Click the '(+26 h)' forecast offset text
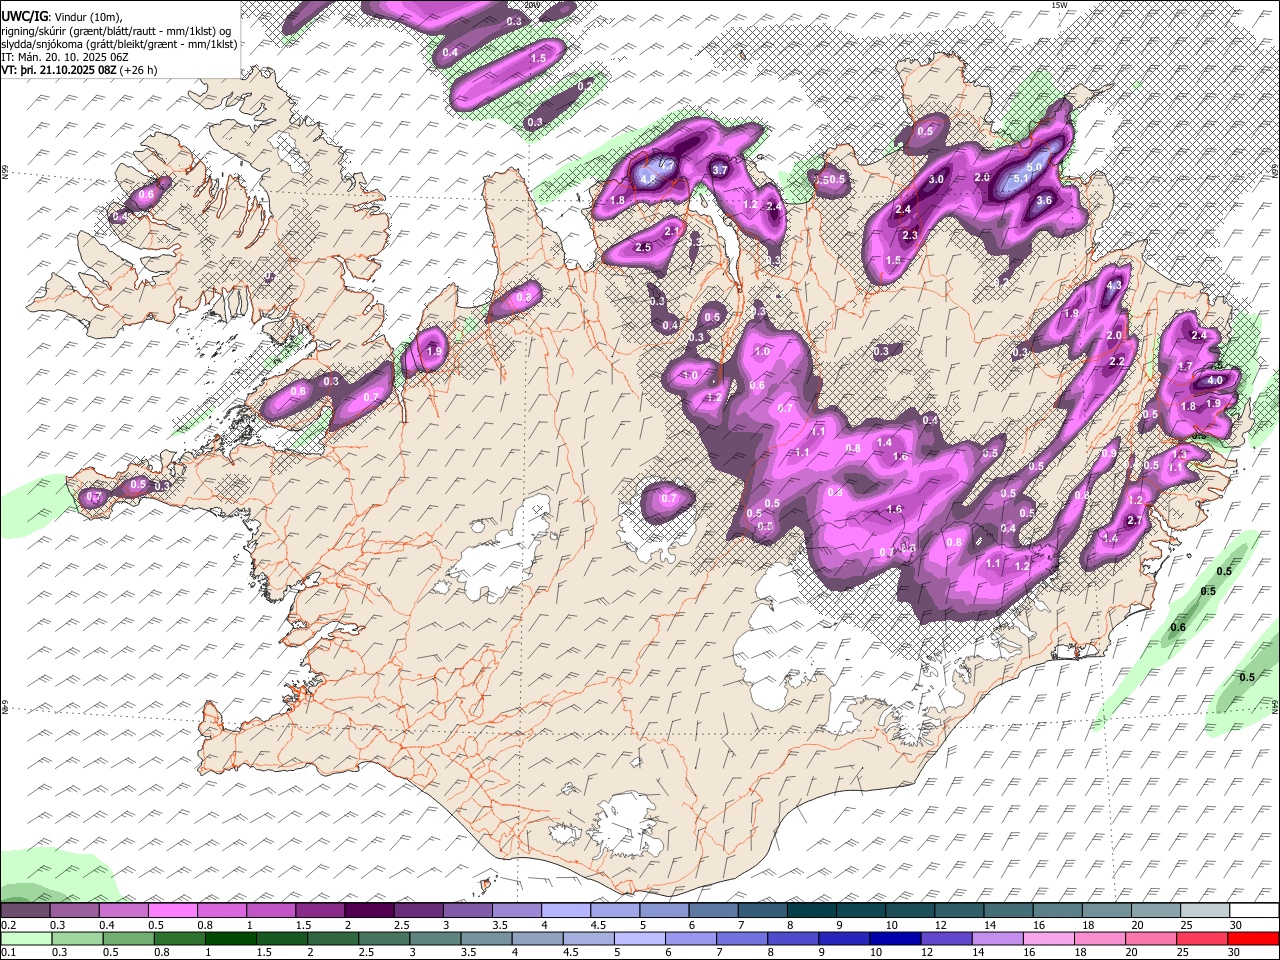1280x960 pixels. point(139,71)
